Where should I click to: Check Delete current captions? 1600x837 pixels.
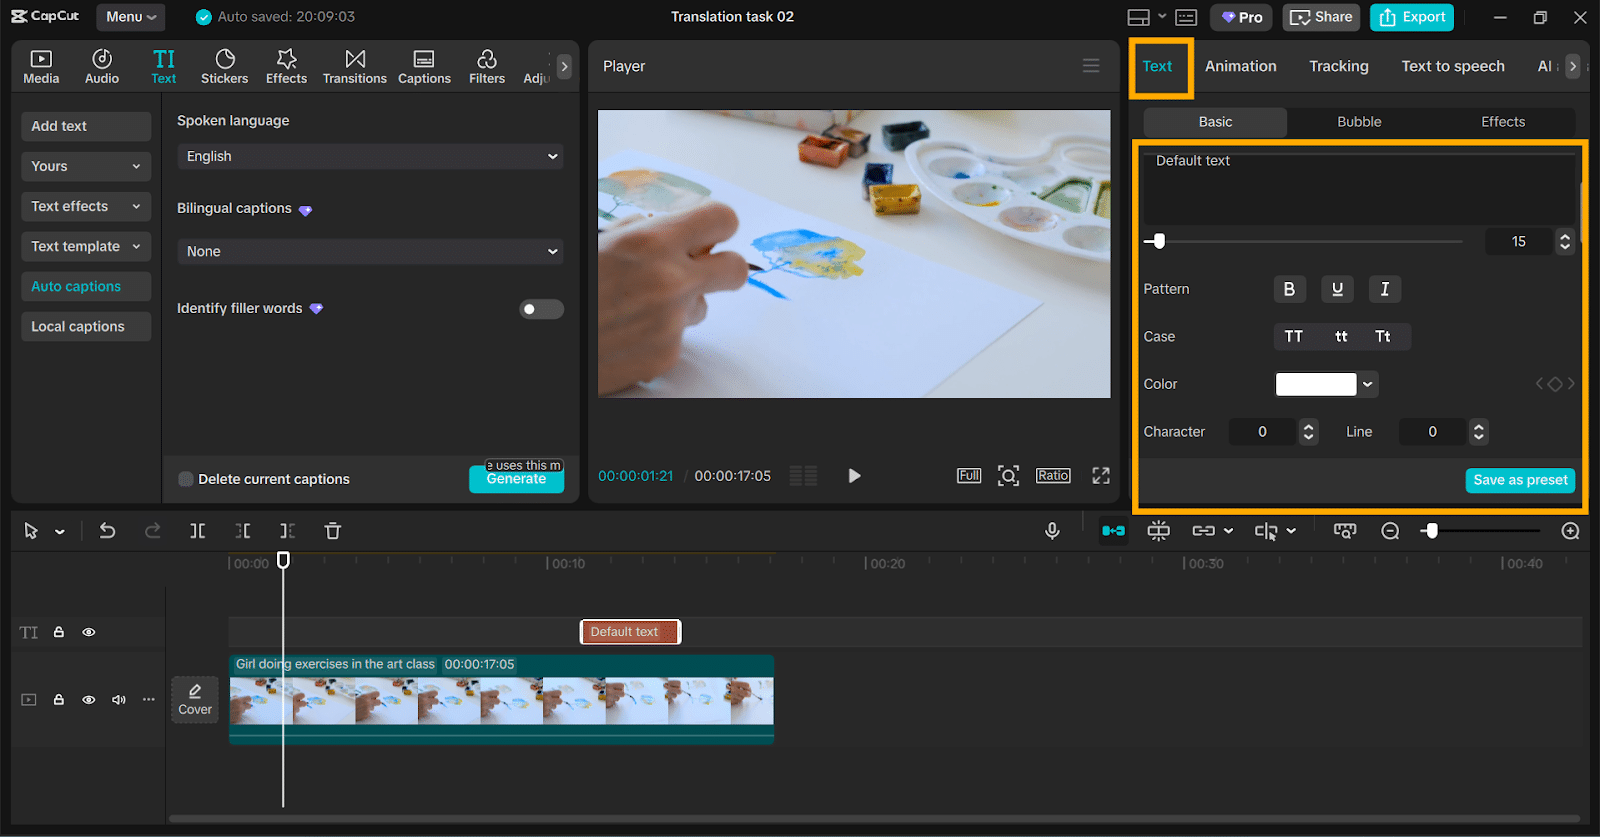click(186, 479)
